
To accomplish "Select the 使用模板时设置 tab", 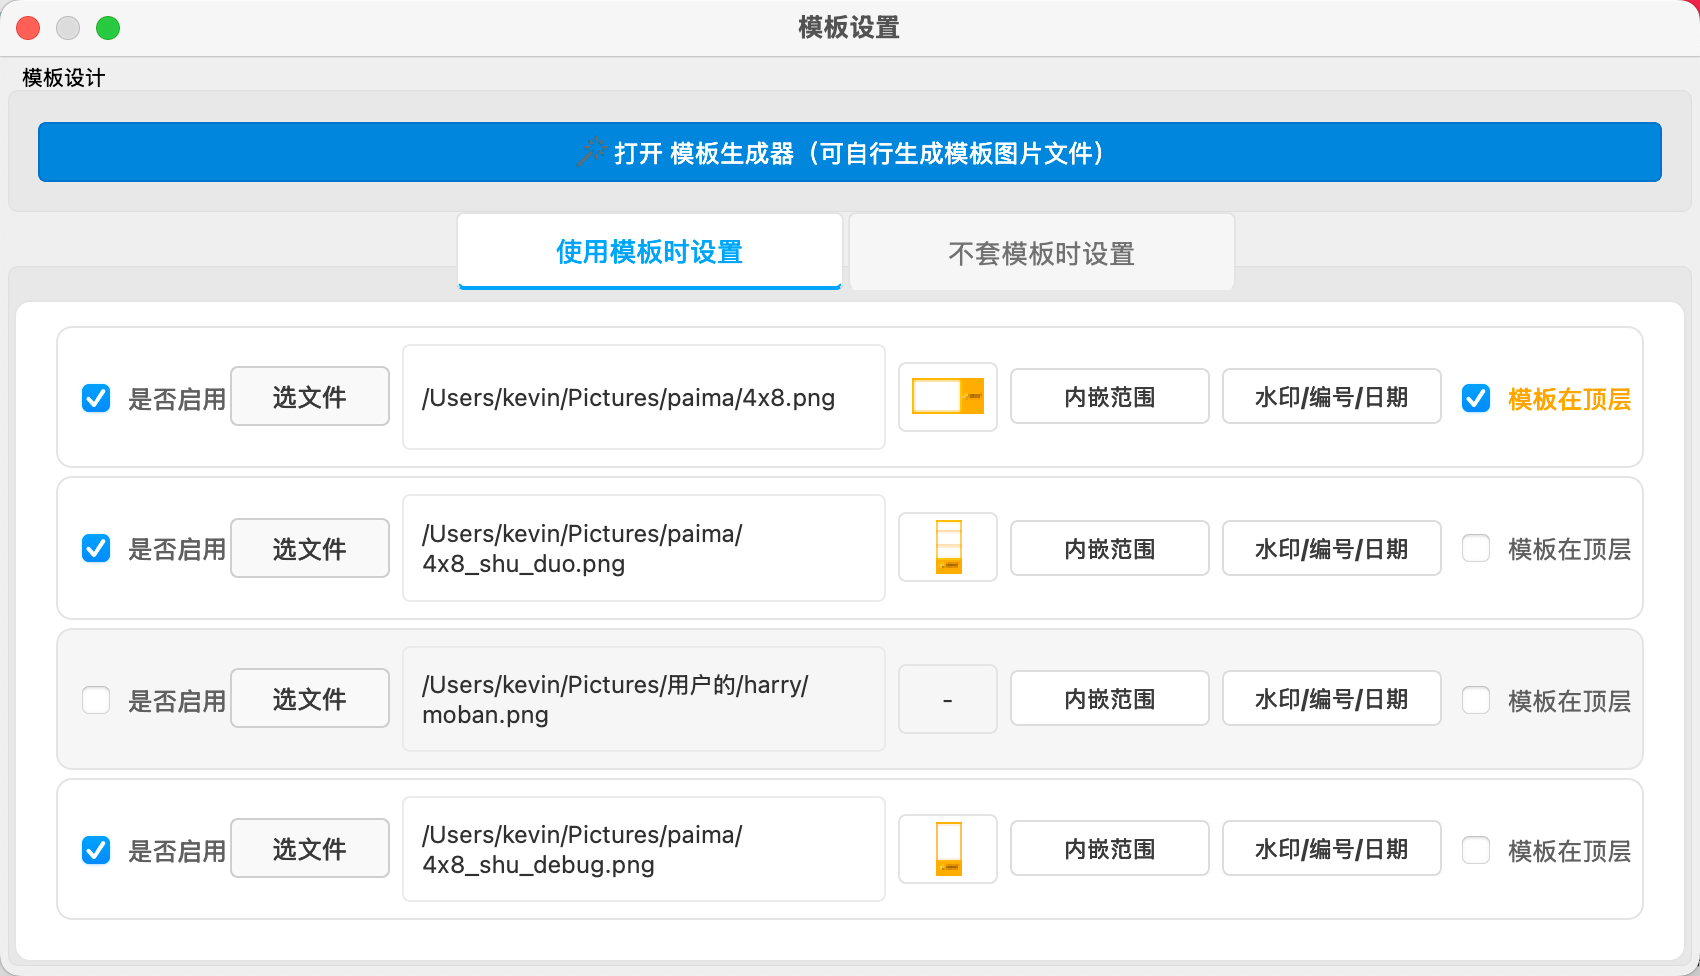I will (648, 252).
